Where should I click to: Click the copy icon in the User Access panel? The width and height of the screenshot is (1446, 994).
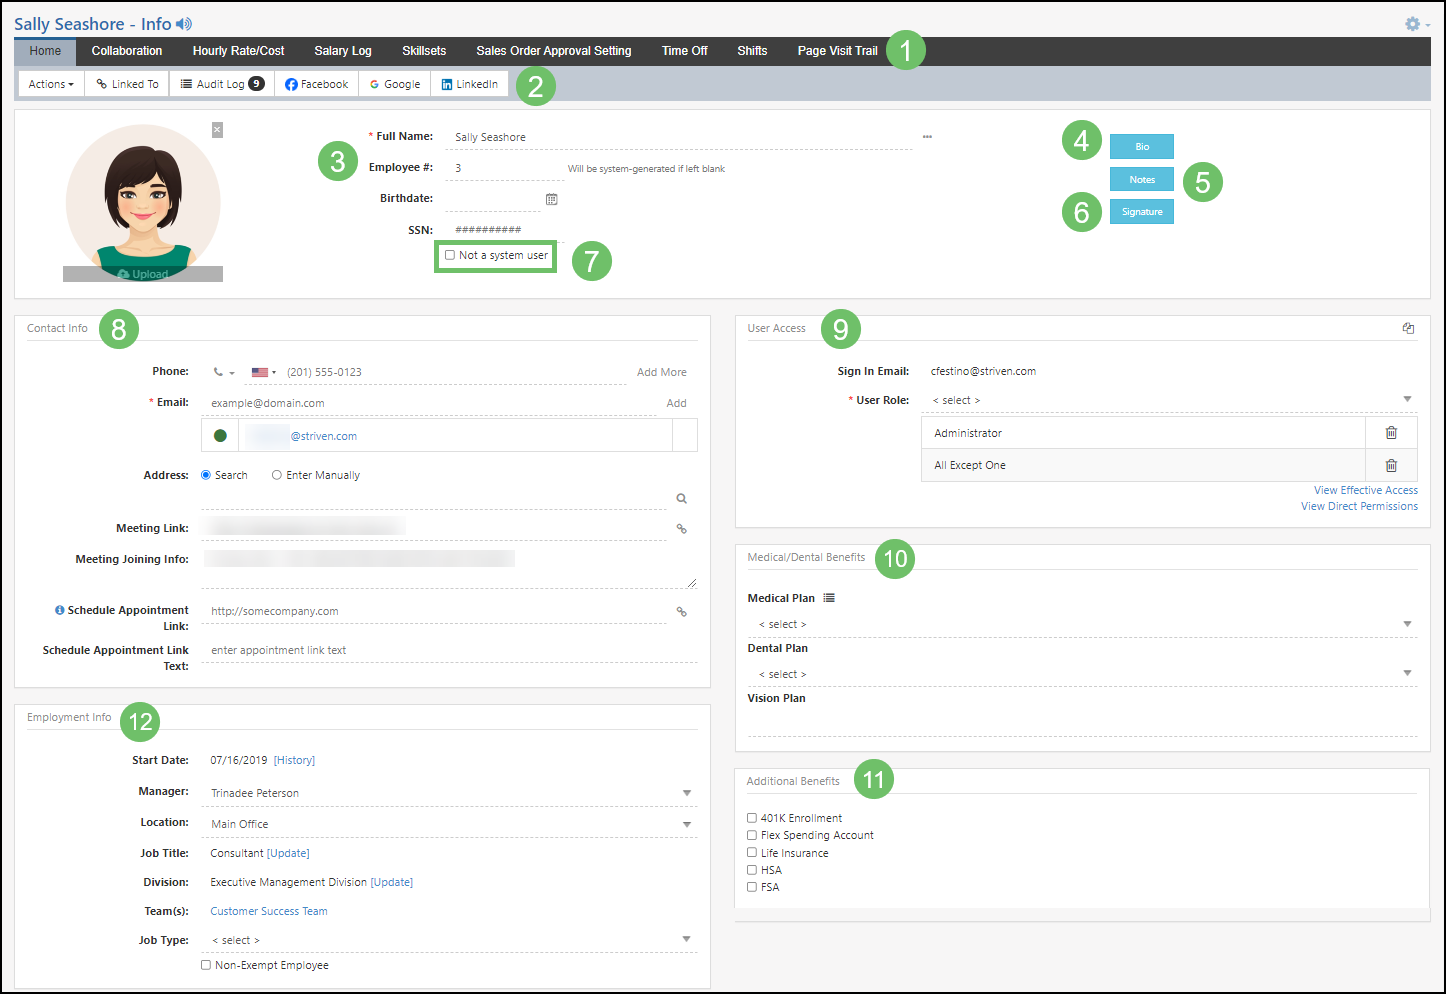coord(1409,327)
